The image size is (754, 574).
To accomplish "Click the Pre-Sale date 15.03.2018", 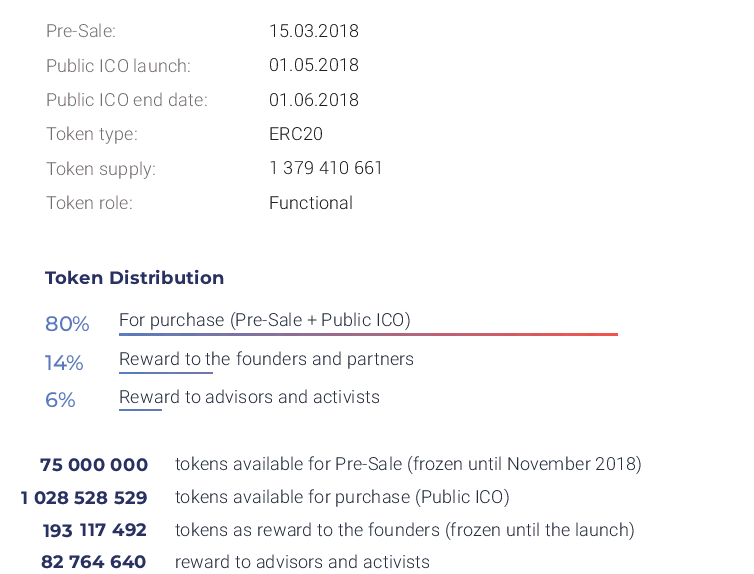I will 313,31.
